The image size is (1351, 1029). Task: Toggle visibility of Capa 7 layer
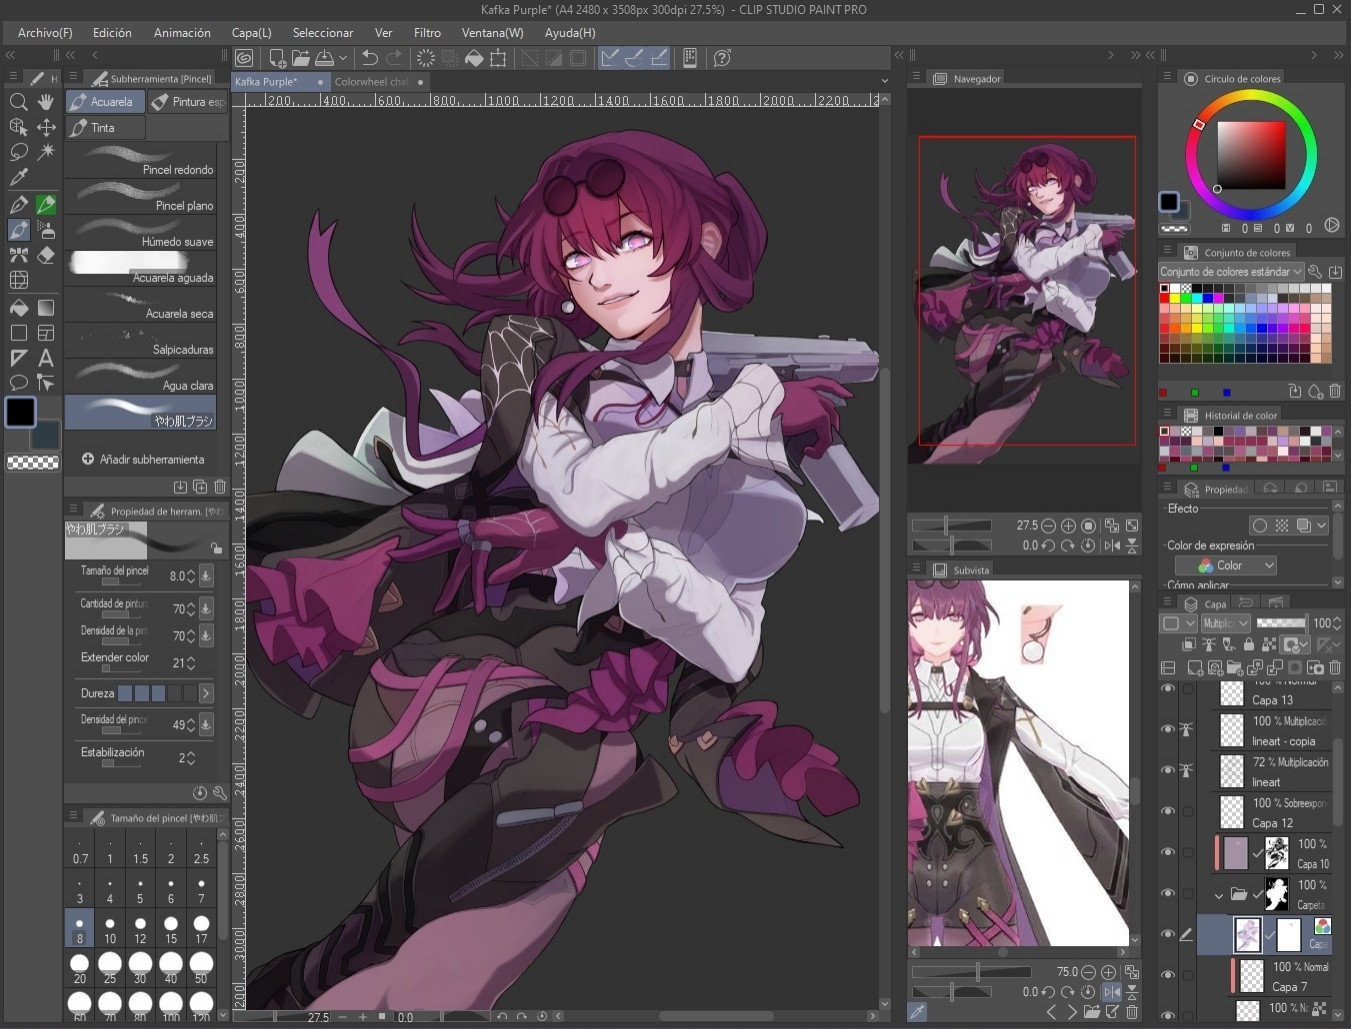click(1168, 975)
